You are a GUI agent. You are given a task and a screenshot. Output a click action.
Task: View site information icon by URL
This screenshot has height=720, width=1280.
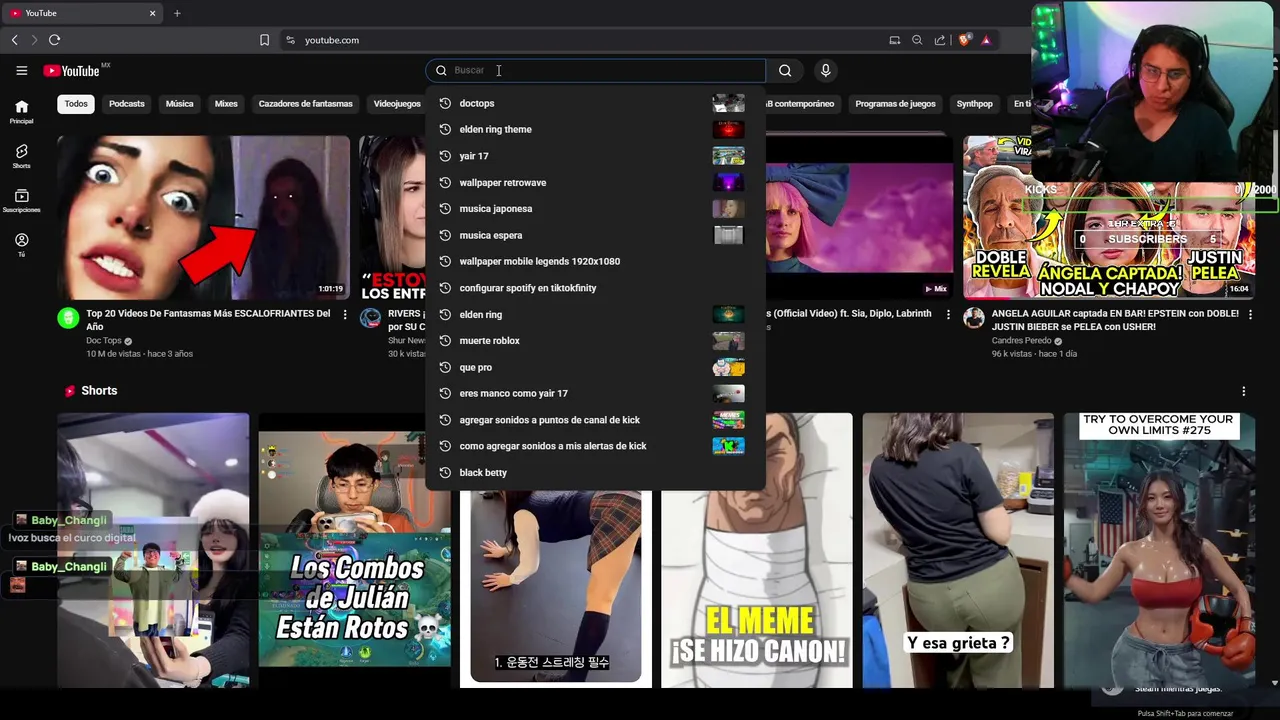pyautogui.click(x=290, y=40)
